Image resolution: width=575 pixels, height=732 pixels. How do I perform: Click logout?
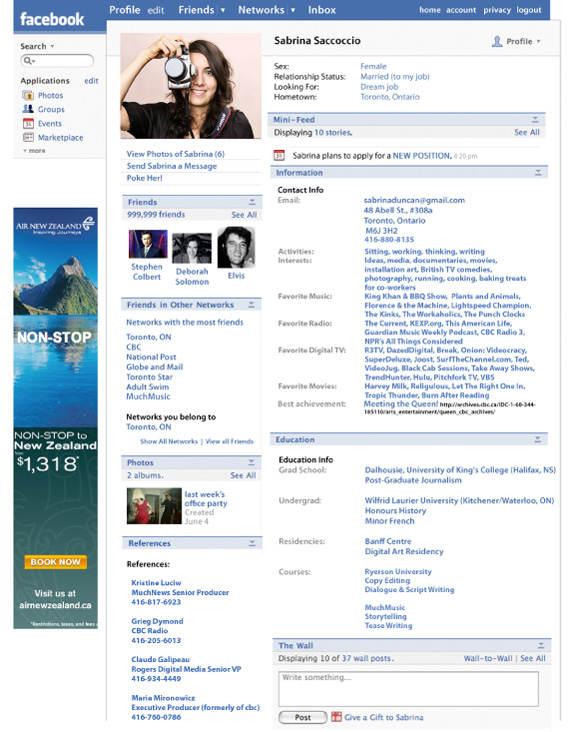[x=529, y=10]
